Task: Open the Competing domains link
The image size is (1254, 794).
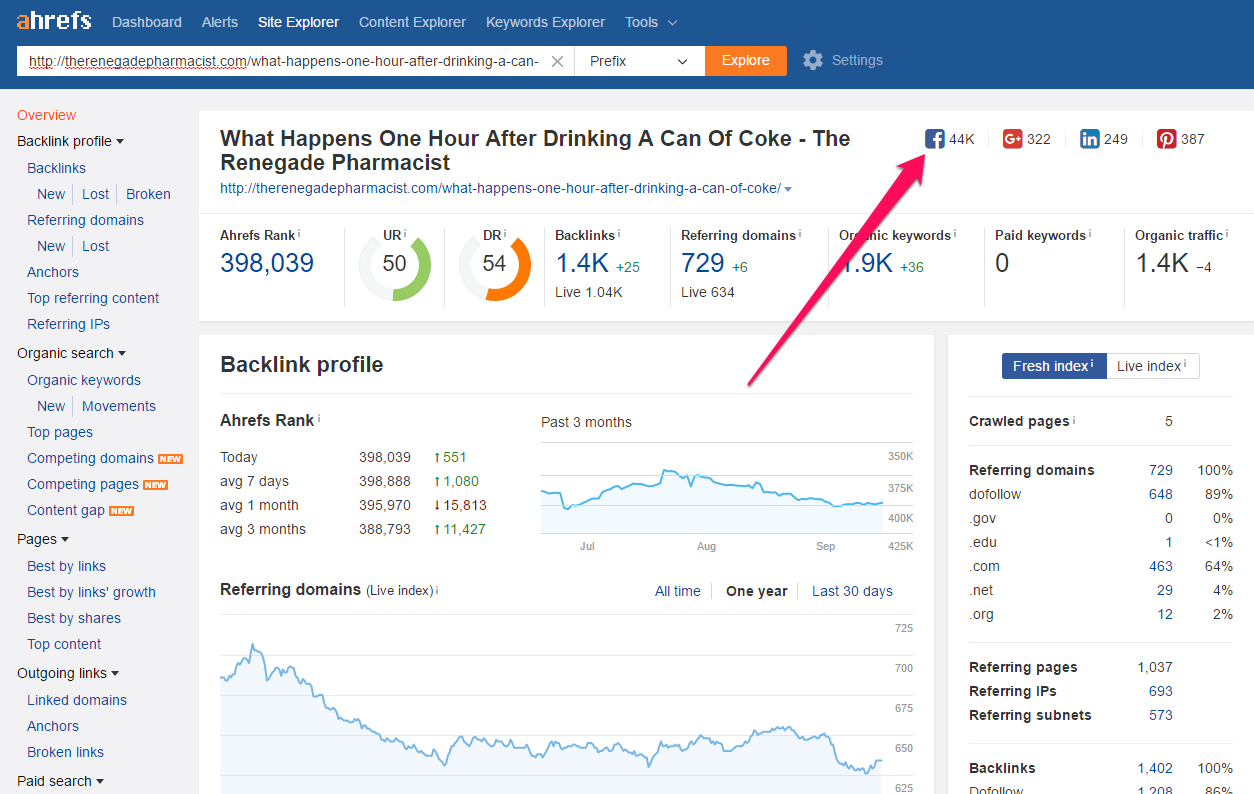Action: click(x=90, y=458)
